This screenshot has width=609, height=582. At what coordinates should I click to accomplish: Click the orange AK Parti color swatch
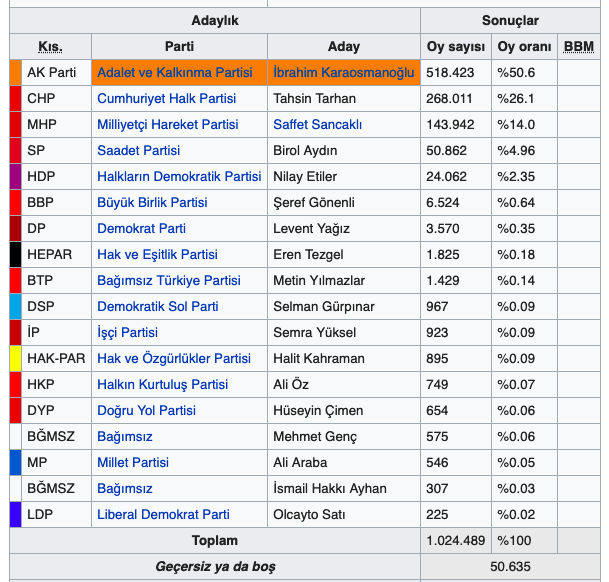(15, 73)
